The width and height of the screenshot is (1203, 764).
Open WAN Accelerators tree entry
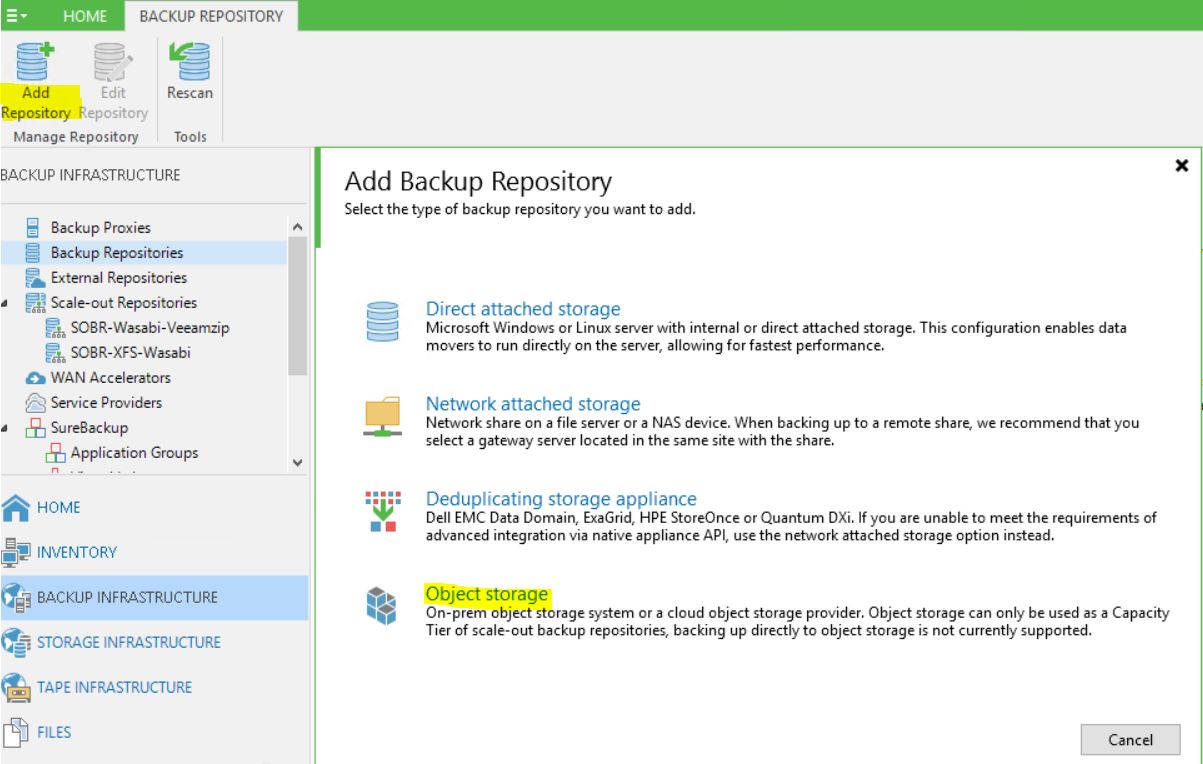(x=110, y=378)
